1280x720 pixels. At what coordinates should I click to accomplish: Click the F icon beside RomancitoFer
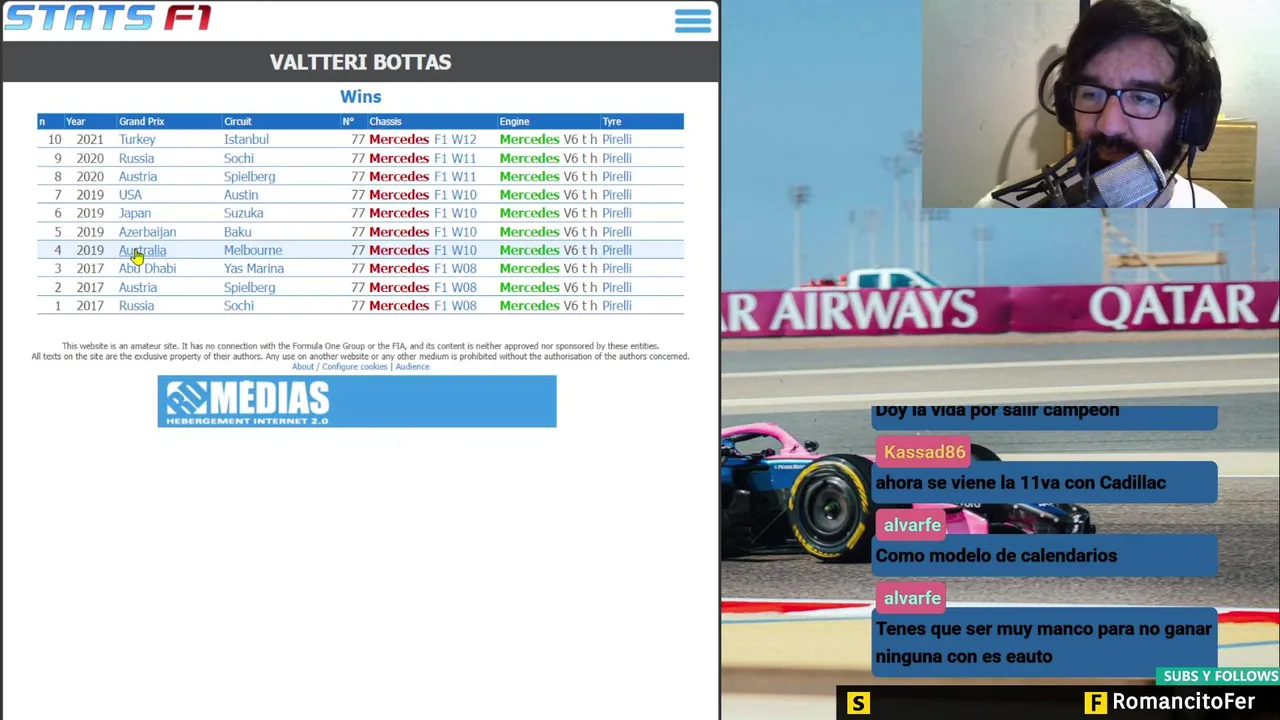[1095, 703]
